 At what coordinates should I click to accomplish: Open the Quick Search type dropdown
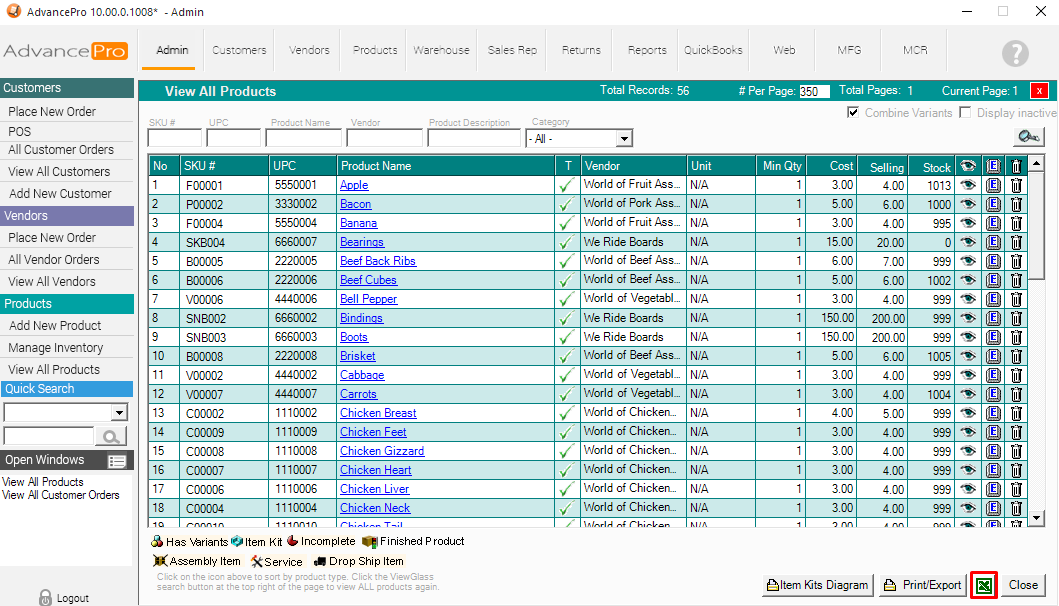pos(119,412)
